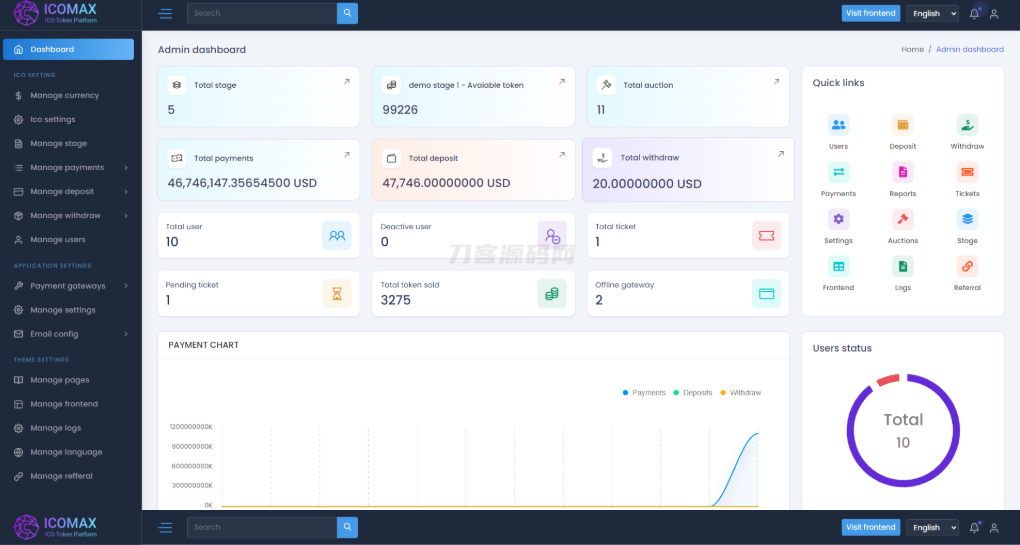
Task: Open the Withdraw quick link icon
Action: coord(967,124)
